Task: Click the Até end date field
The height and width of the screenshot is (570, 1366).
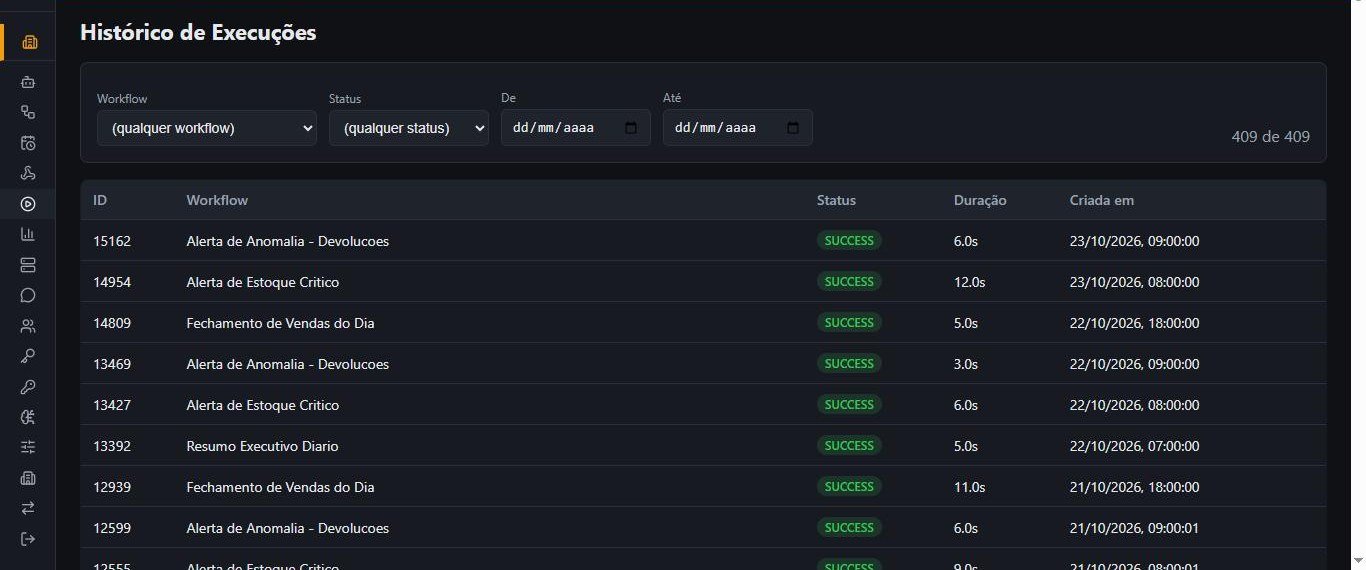Action: tap(738, 128)
